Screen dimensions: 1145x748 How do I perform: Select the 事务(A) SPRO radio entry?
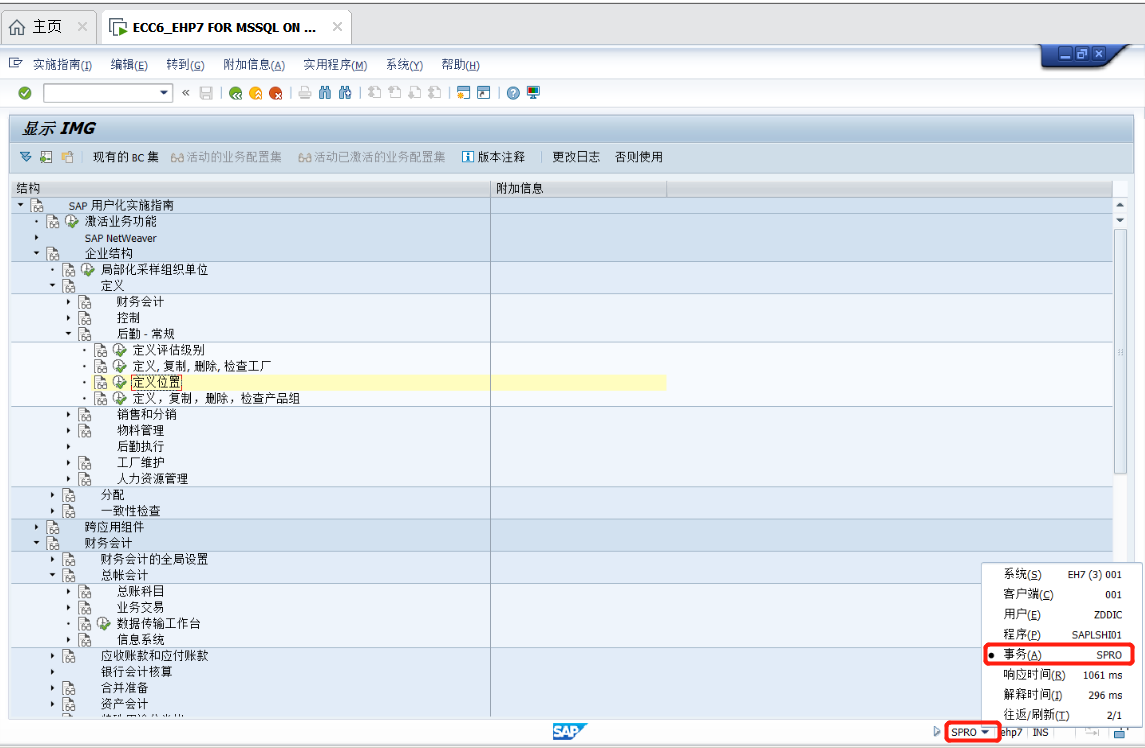coord(1059,654)
